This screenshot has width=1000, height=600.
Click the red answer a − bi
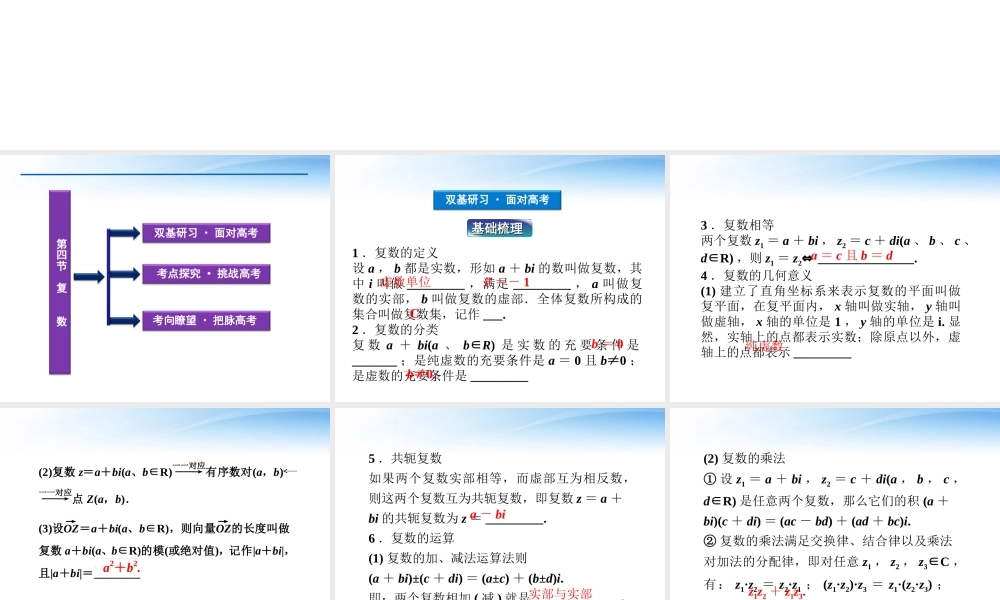488,515
